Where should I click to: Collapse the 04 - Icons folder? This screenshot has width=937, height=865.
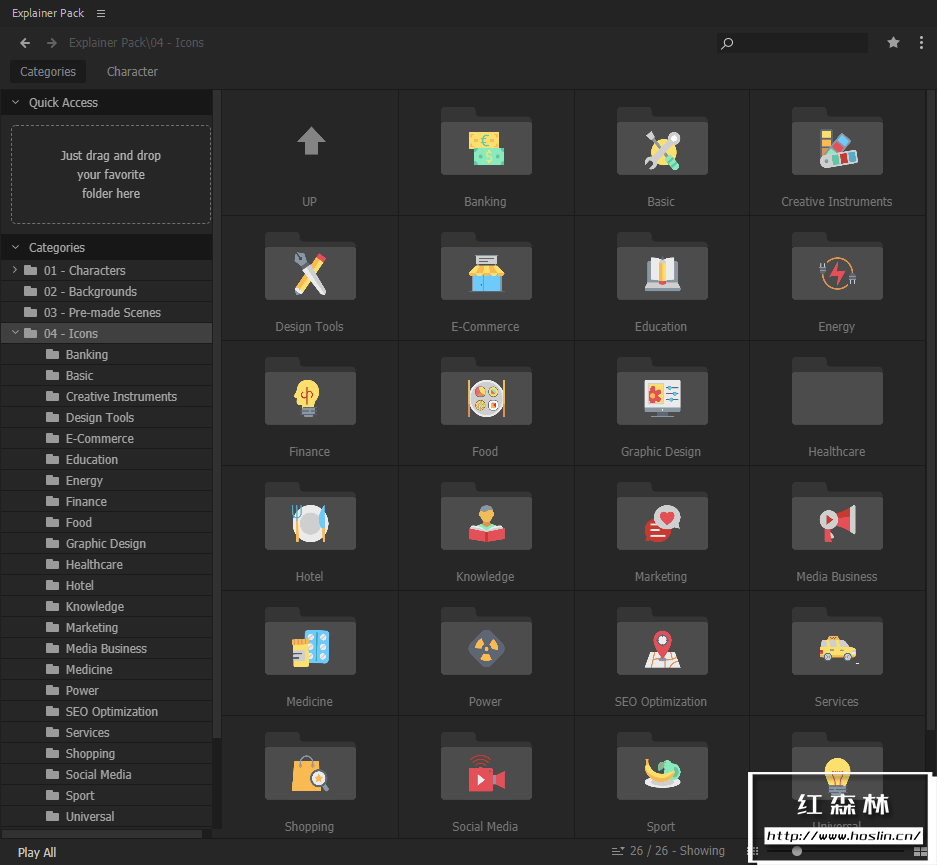click(x=15, y=333)
